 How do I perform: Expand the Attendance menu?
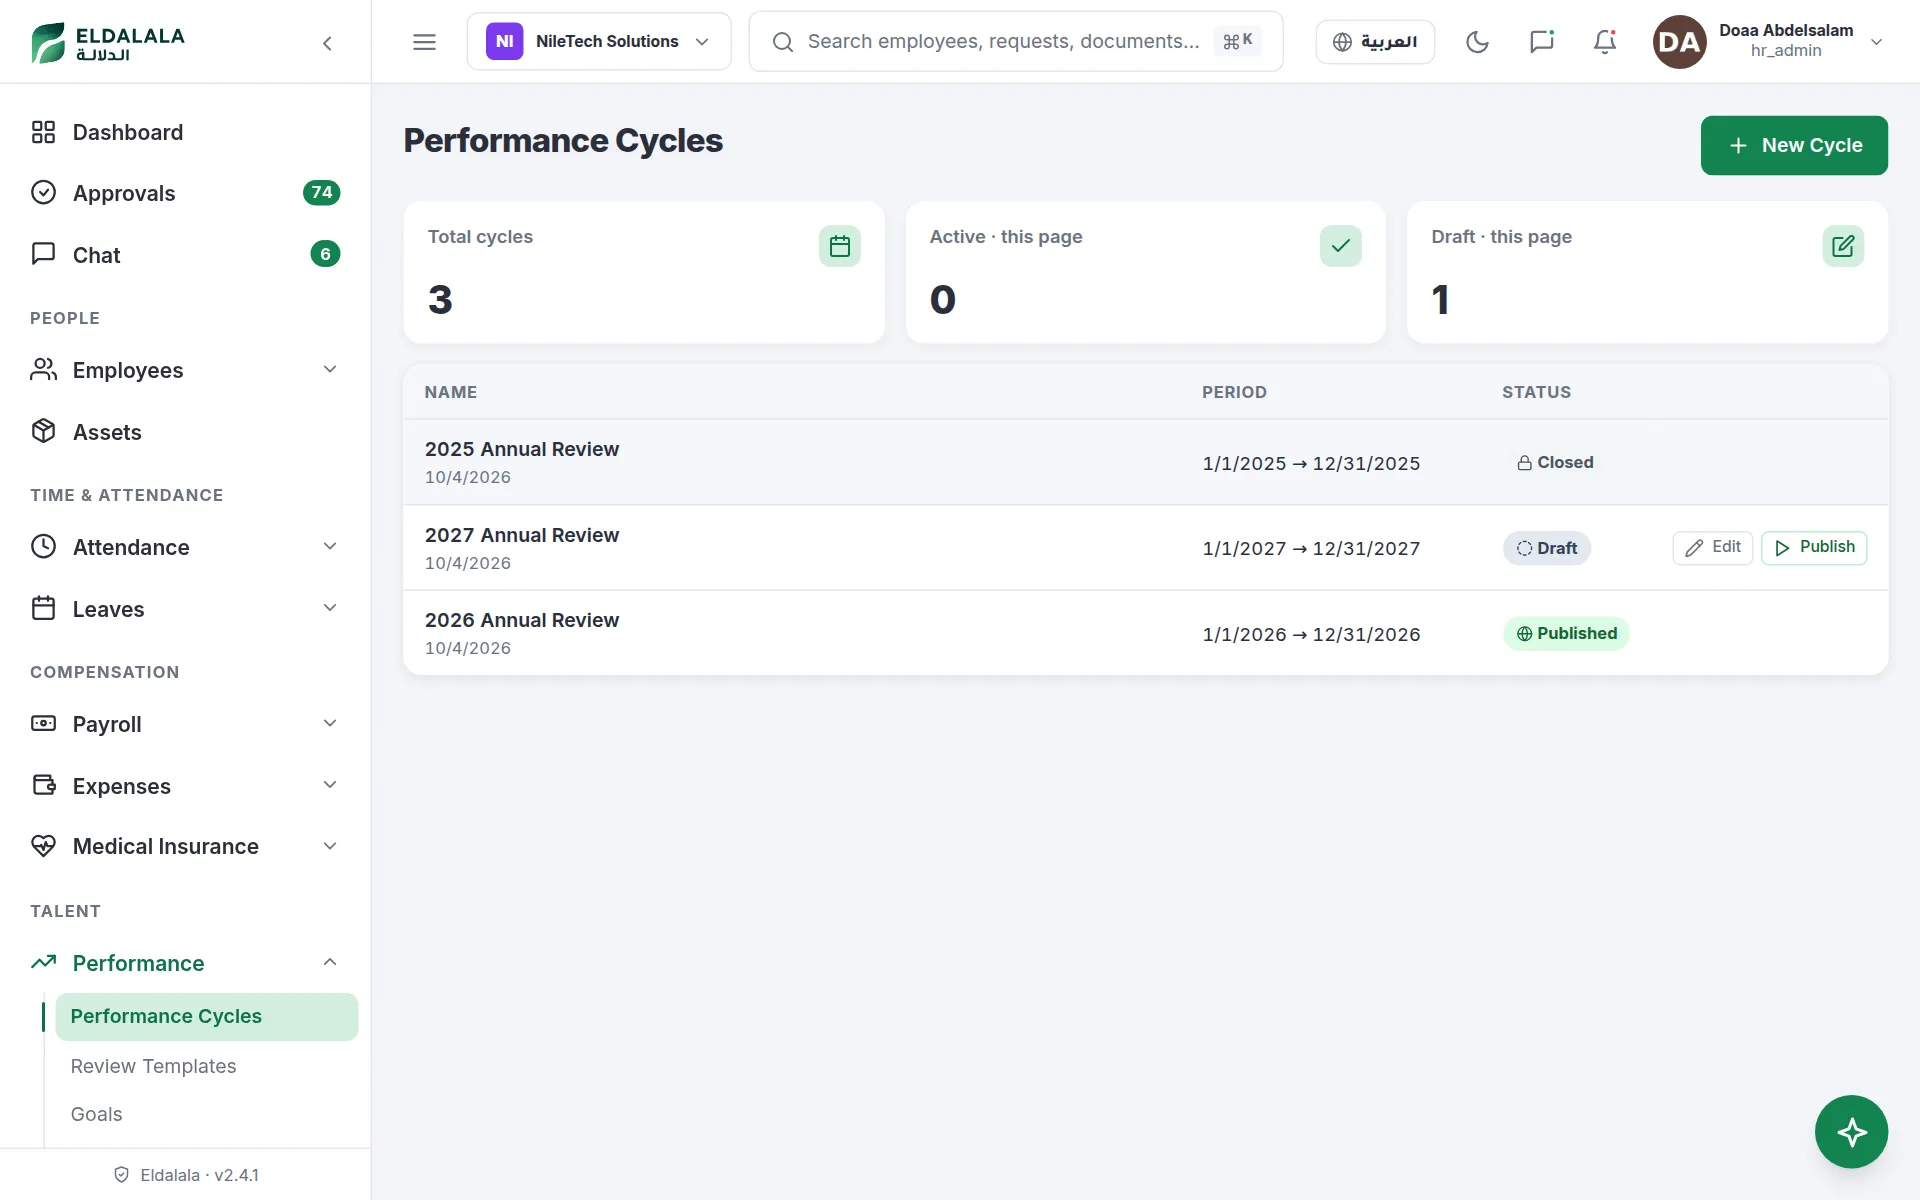(186, 547)
